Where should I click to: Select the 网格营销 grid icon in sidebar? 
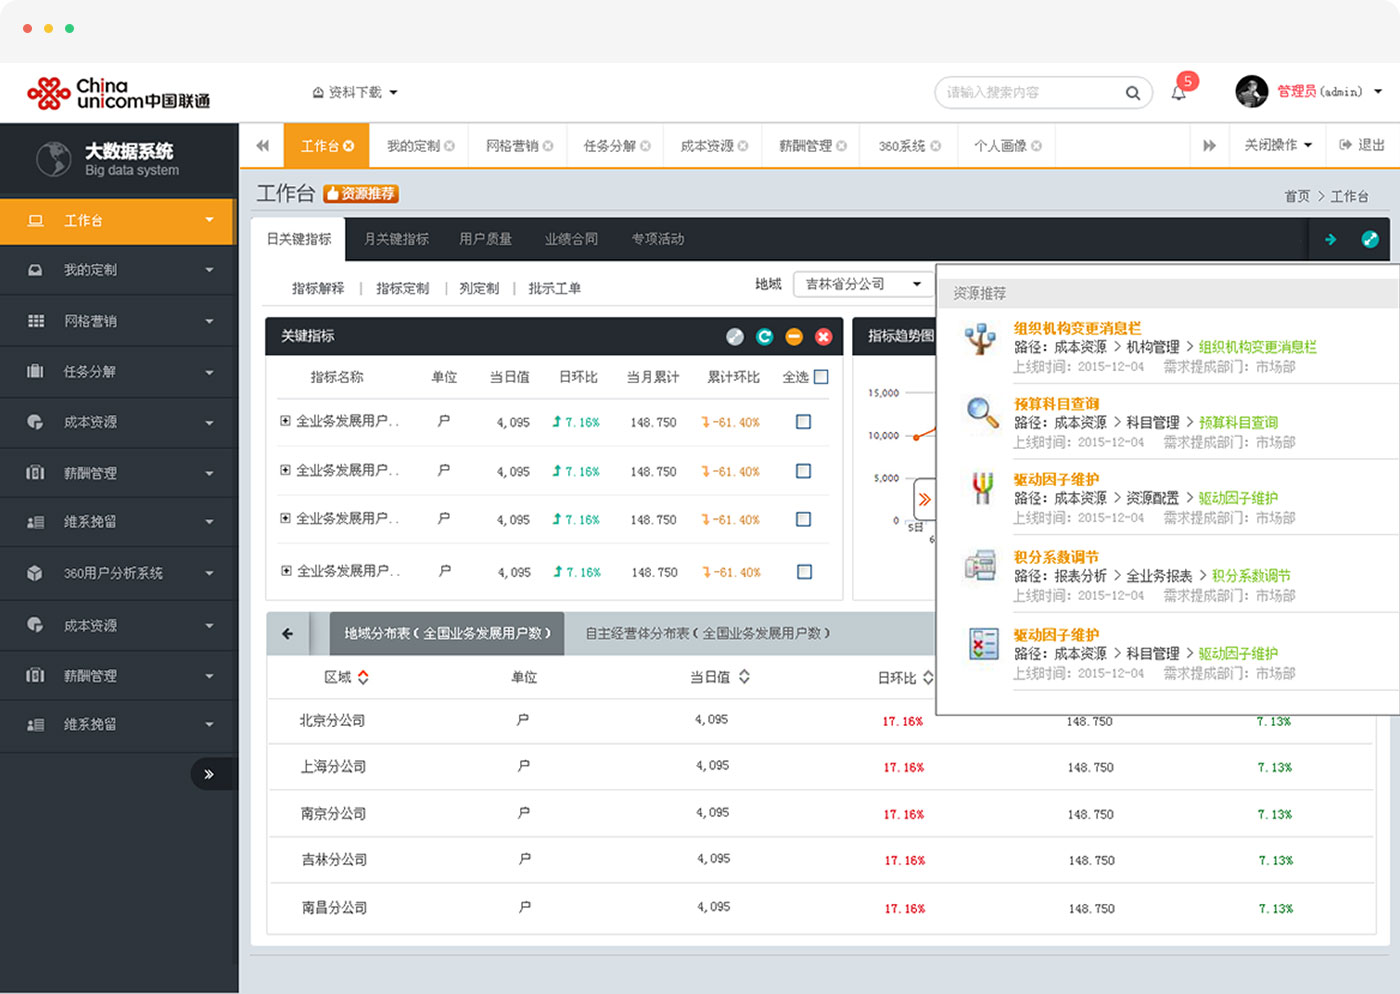pyautogui.click(x=35, y=321)
